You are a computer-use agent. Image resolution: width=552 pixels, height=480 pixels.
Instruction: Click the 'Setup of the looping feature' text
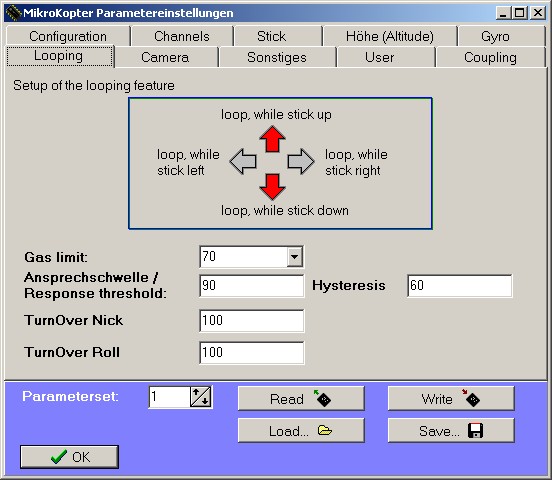click(x=94, y=86)
